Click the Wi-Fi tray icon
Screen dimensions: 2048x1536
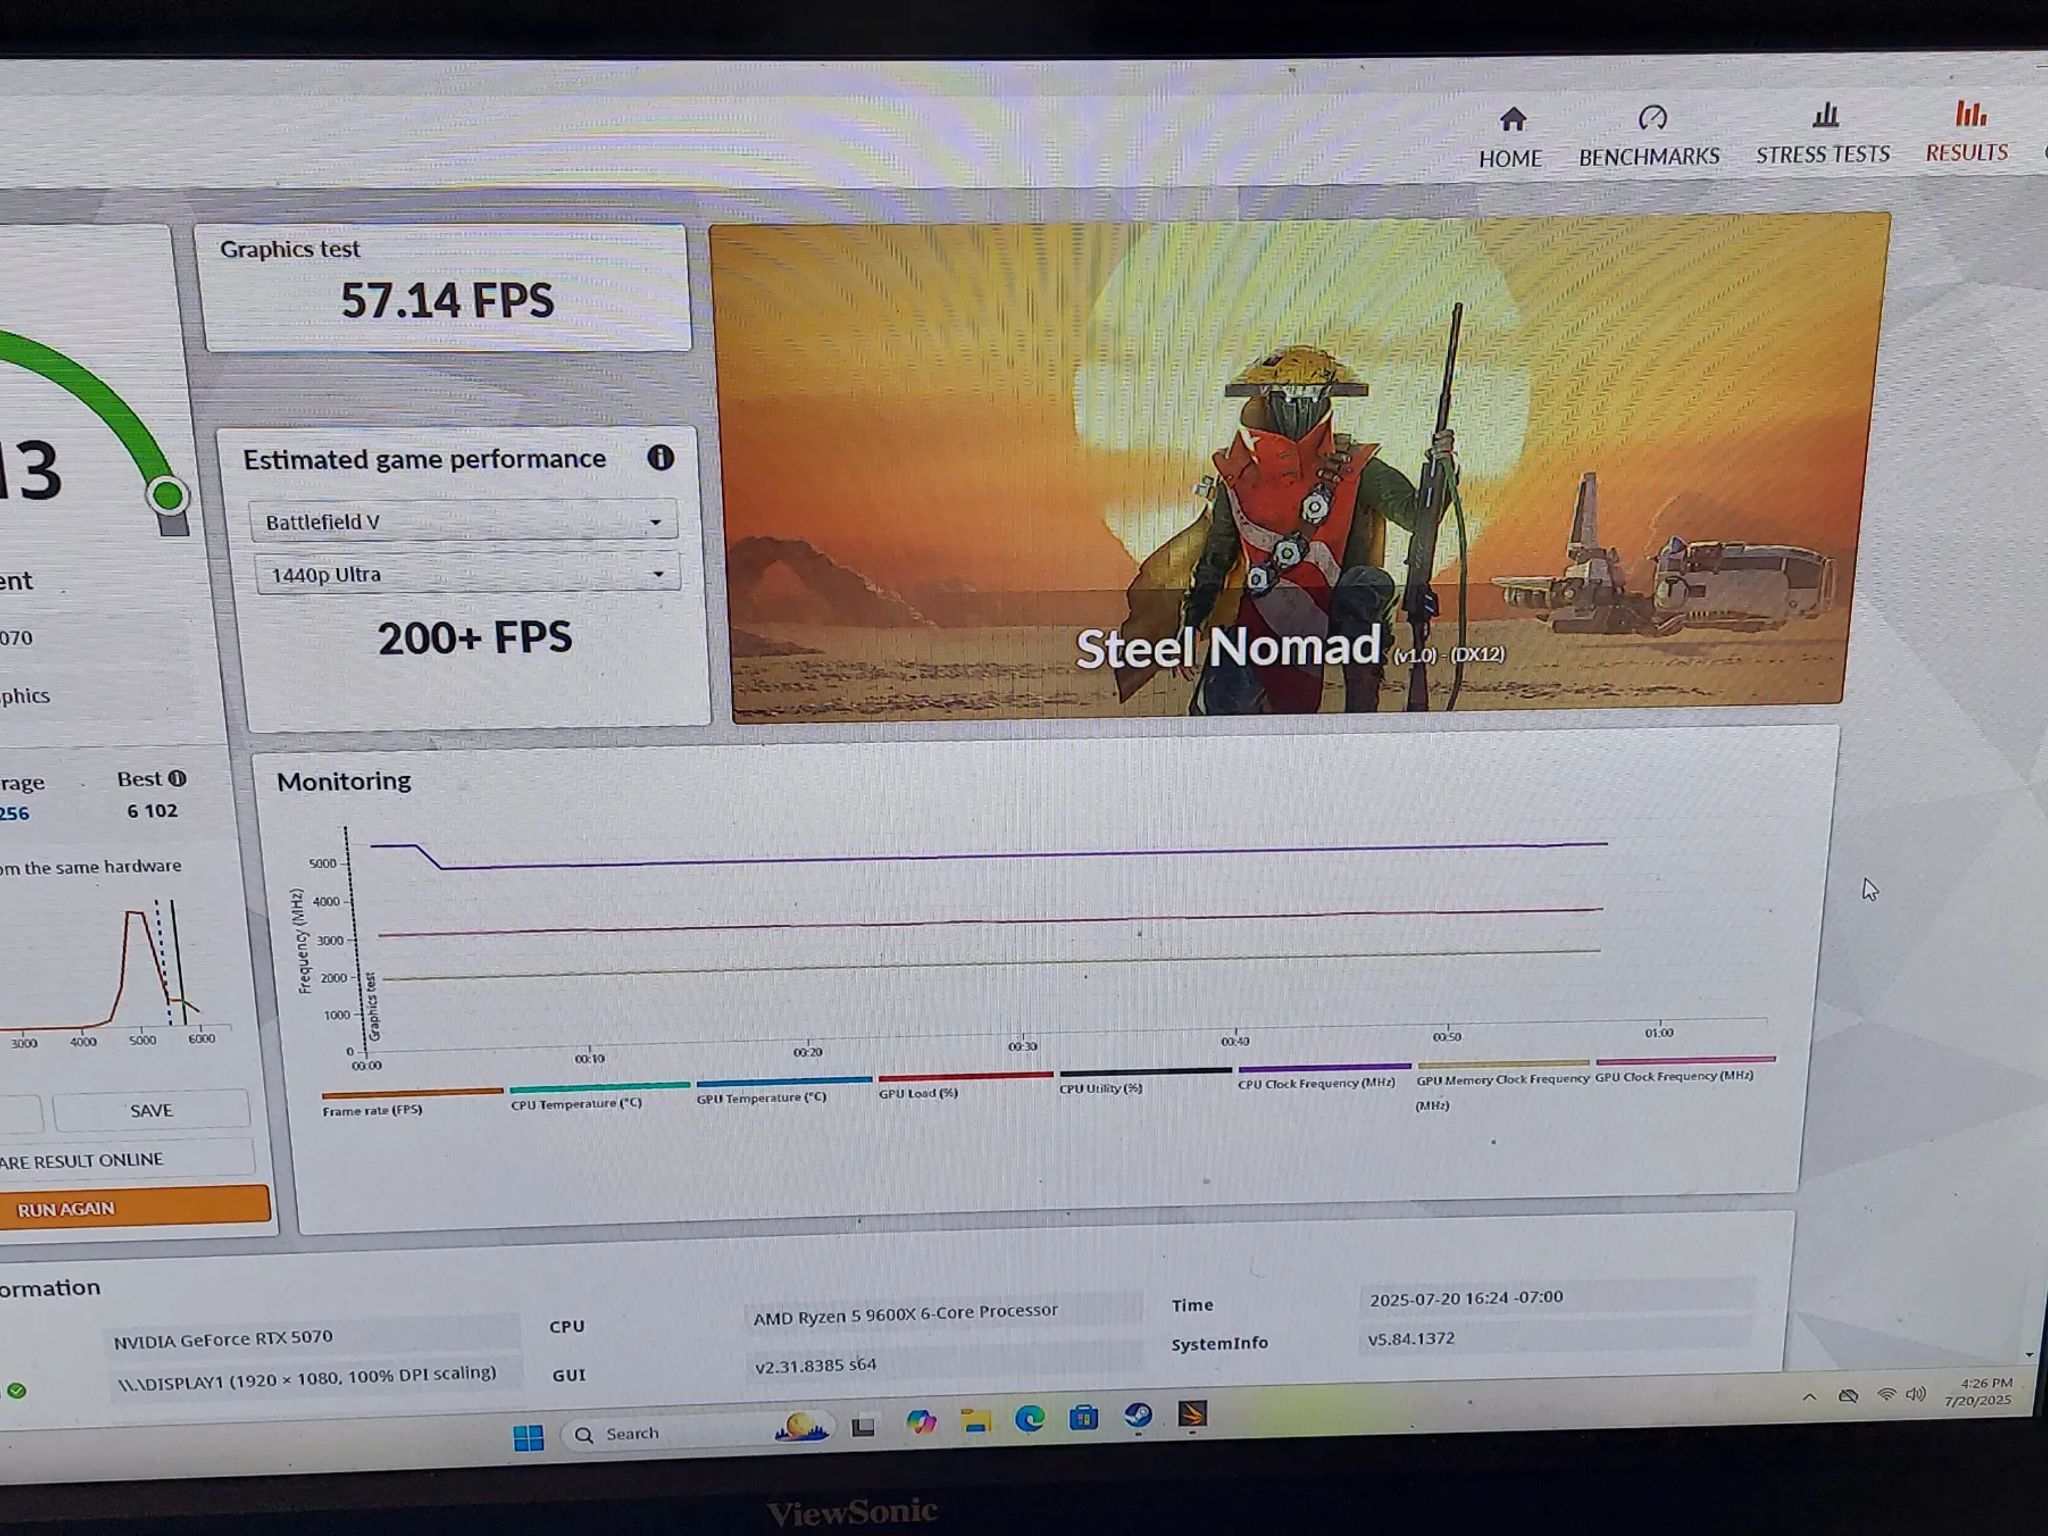(x=1886, y=1394)
